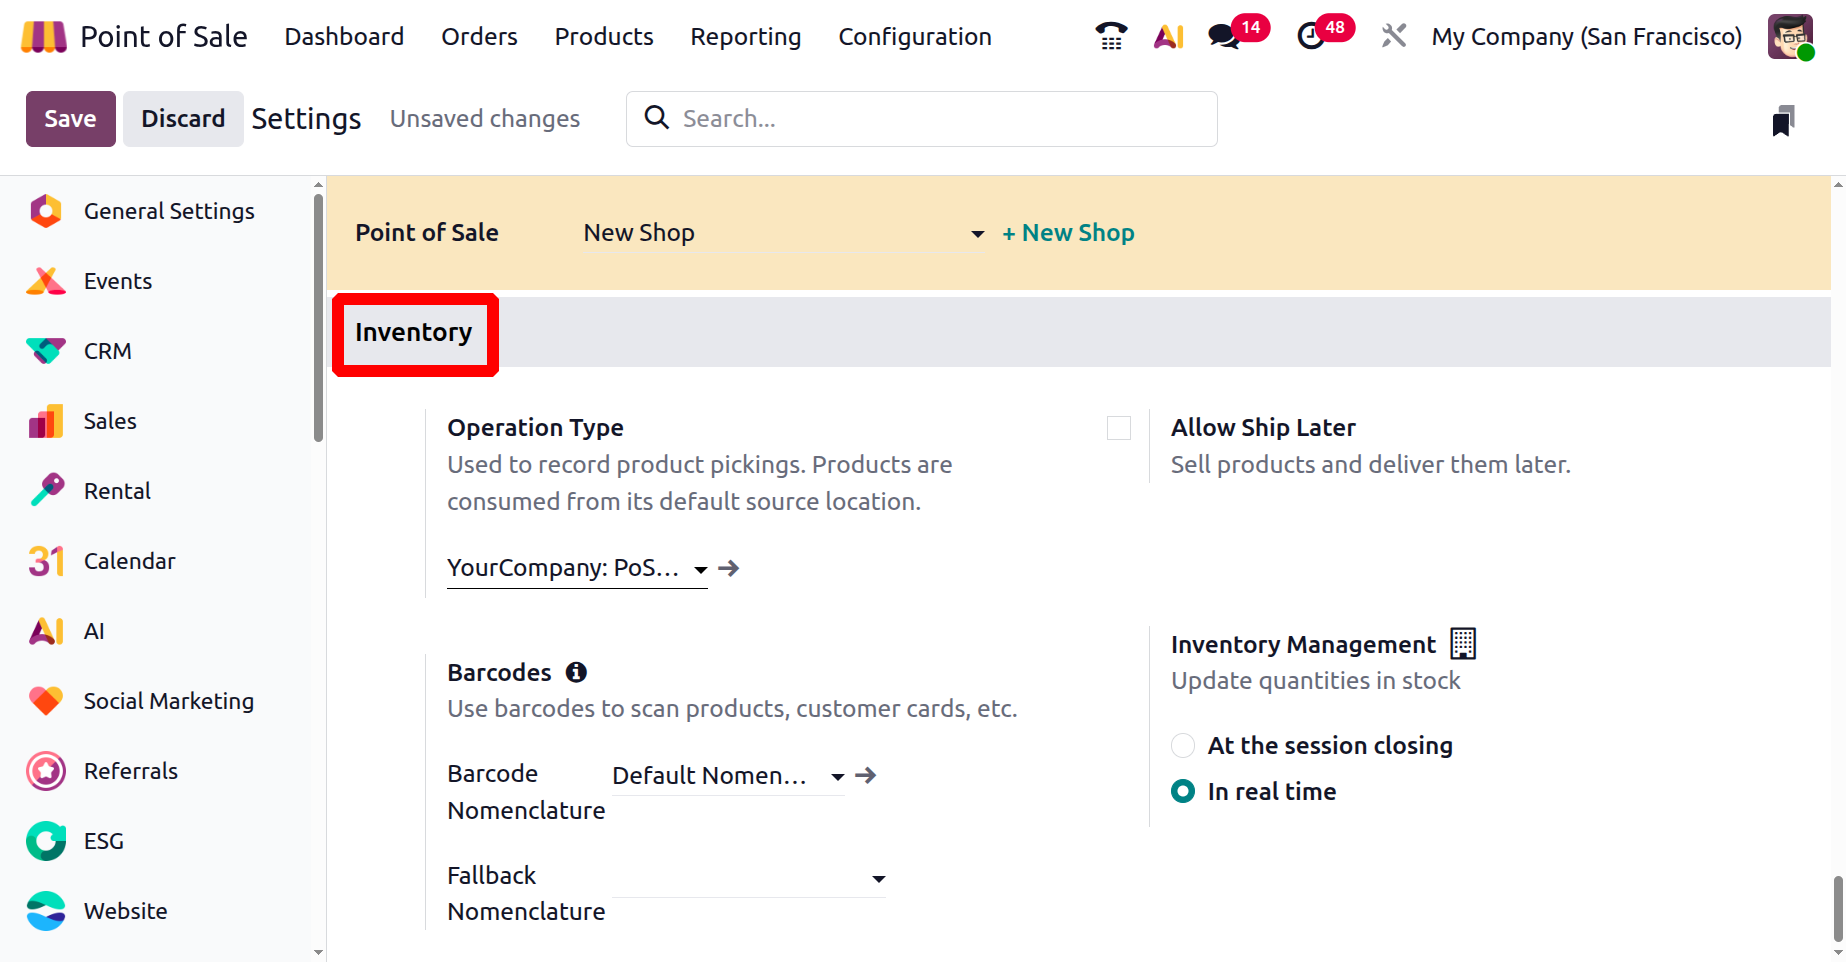Open the AI assistant icon in top bar
This screenshot has width=1846, height=962.
(1168, 37)
